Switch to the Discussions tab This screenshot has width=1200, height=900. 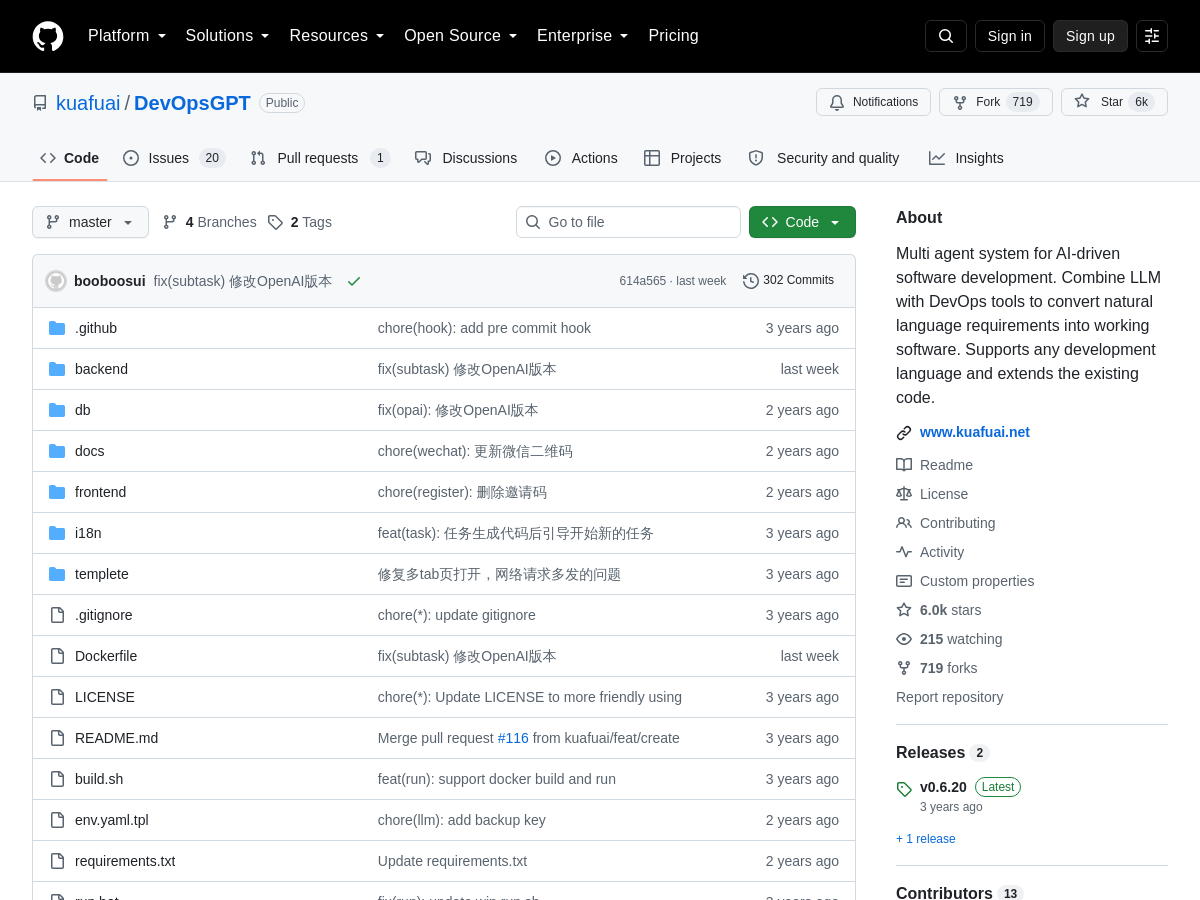click(466, 158)
